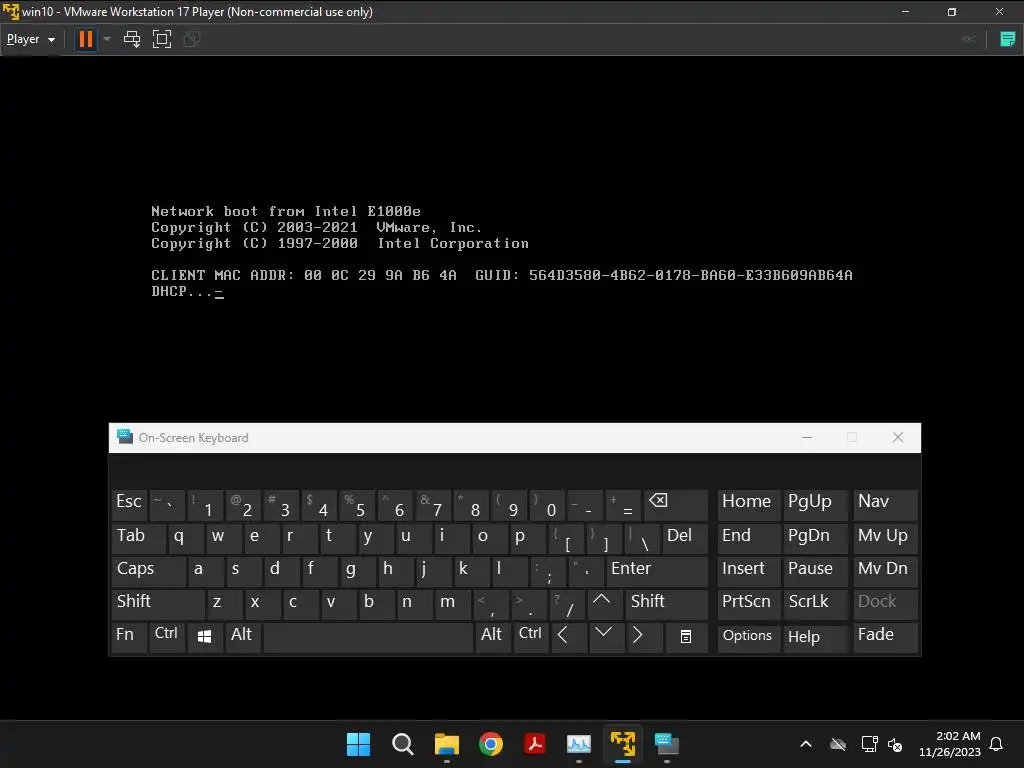Screen dimensions: 1024x768
Task: Toggle the right Shift key
Action: click(x=667, y=604)
